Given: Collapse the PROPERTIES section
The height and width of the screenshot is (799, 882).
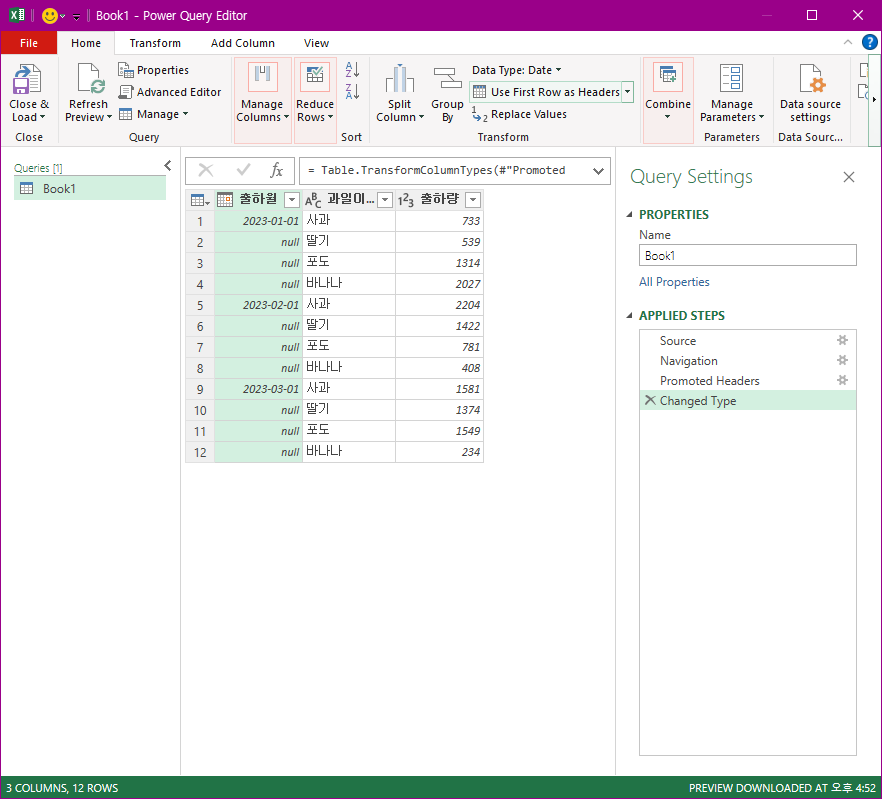Looking at the screenshot, I should tap(629, 214).
